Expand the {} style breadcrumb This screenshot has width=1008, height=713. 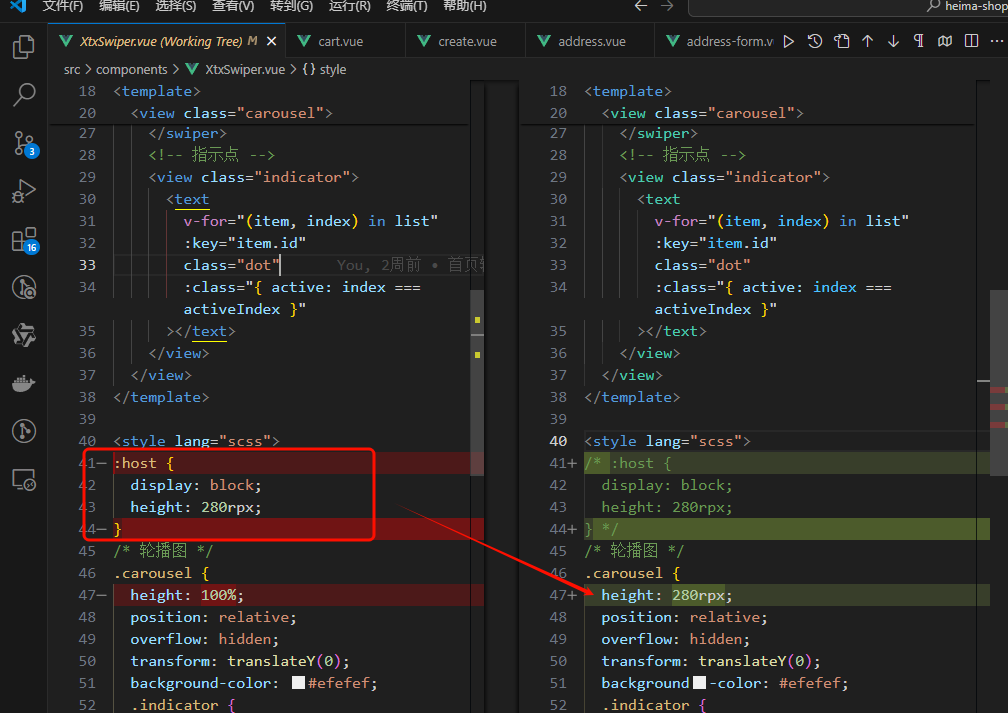tap(324, 69)
